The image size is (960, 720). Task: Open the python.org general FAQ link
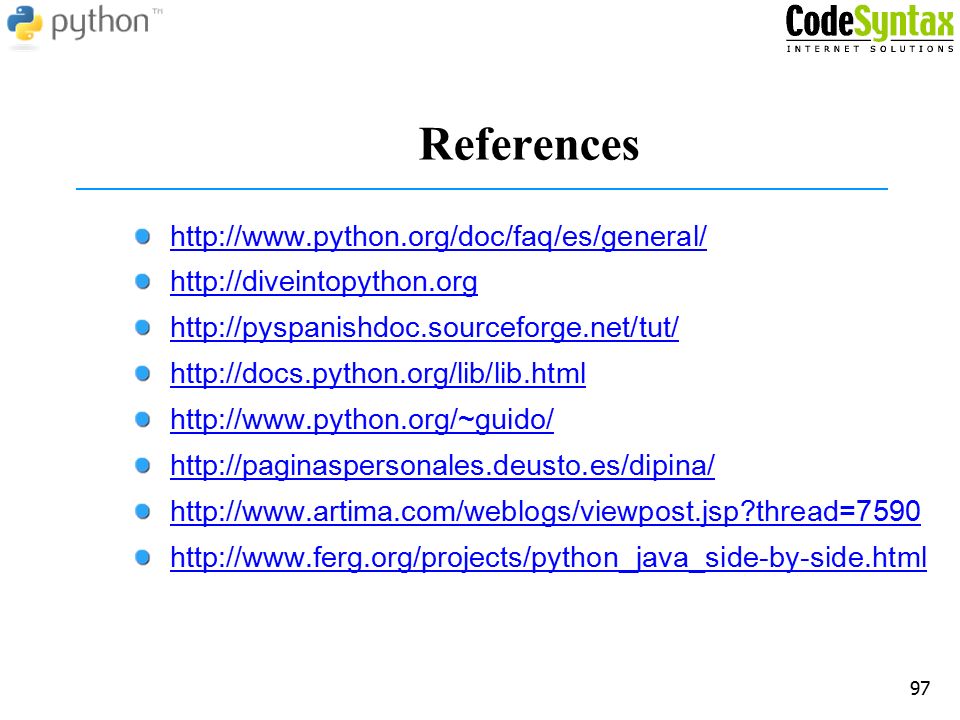click(438, 237)
